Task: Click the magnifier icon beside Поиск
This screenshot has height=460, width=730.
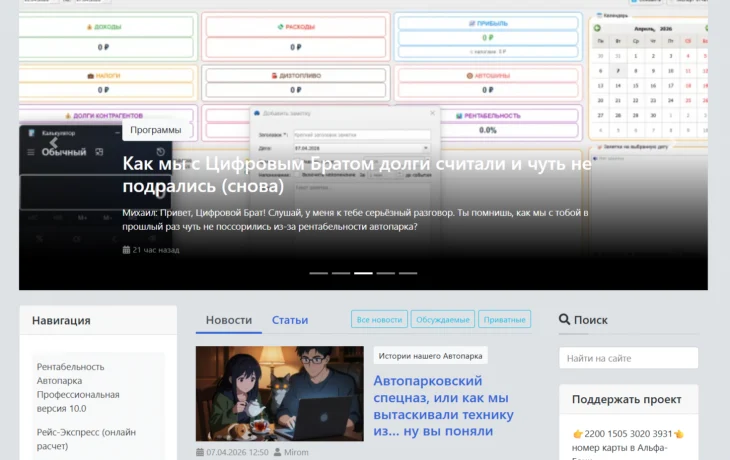Action: [564, 319]
